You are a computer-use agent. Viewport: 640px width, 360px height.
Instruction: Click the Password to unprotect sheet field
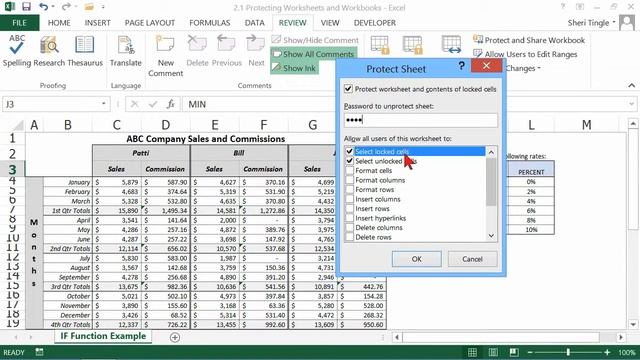(420, 120)
